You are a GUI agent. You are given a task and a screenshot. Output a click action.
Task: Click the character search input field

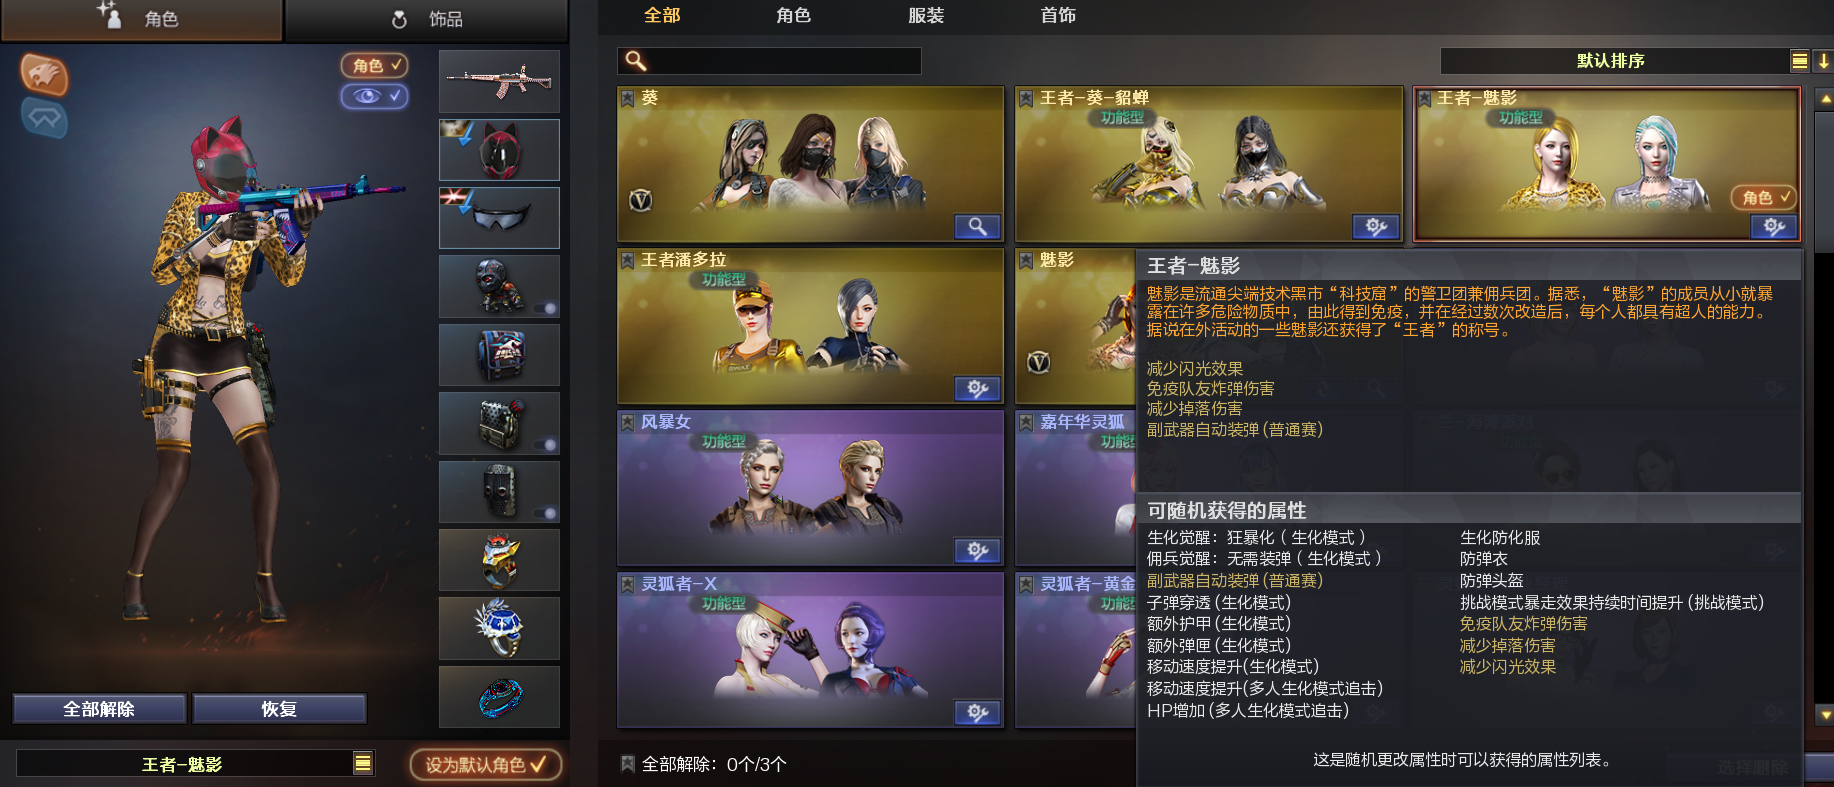[769, 61]
